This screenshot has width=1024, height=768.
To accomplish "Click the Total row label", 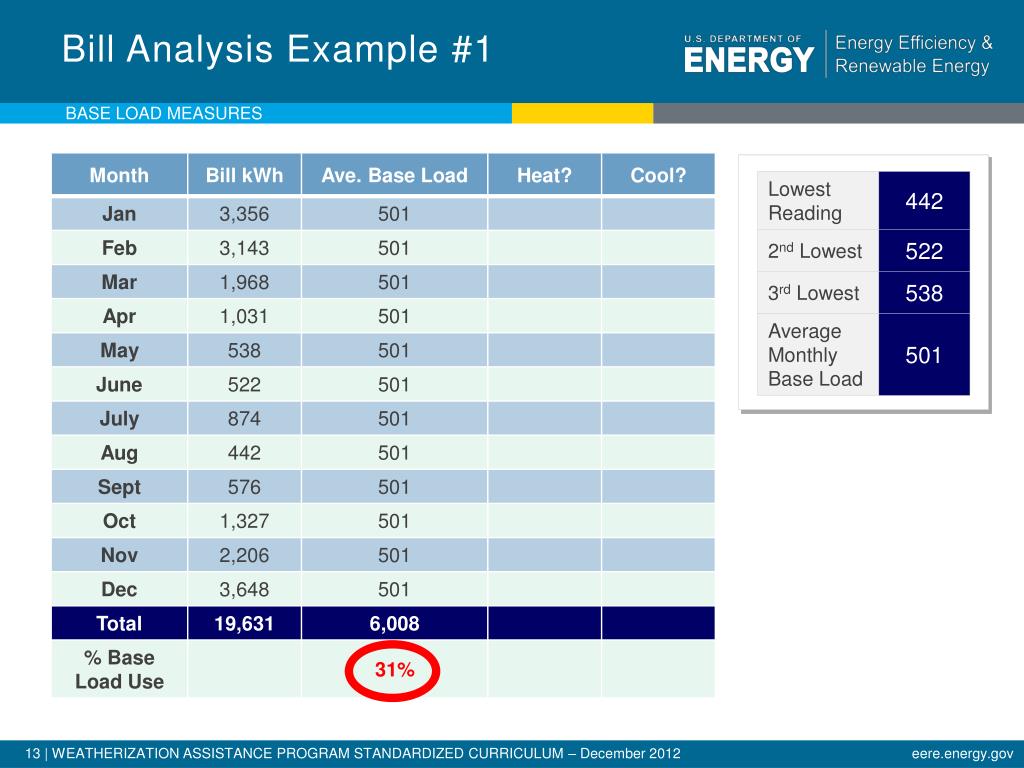I will pyautogui.click(x=119, y=624).
